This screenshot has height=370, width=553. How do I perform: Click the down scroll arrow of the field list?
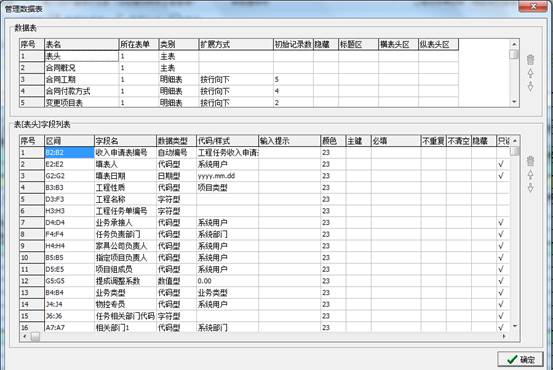tap(515, 326)
